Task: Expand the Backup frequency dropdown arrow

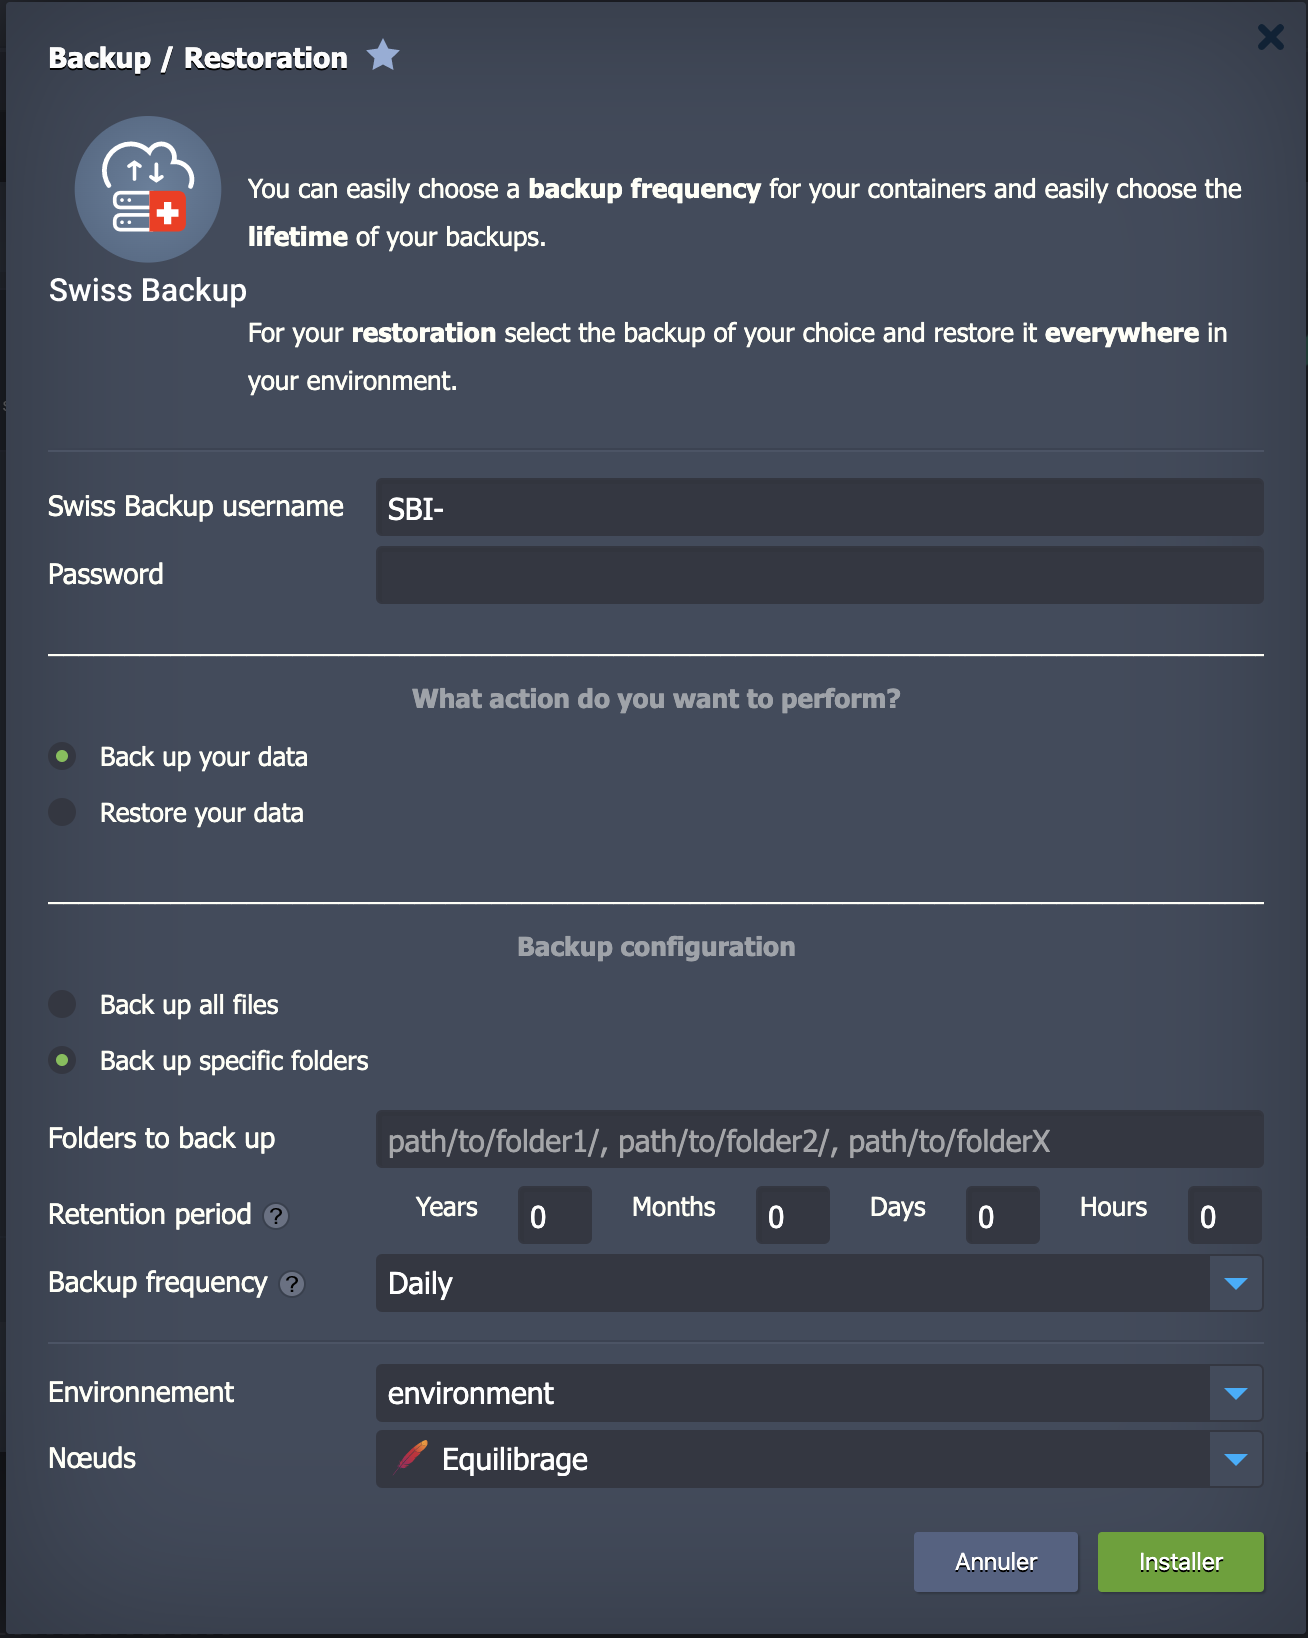Action: (1236, 1283)
